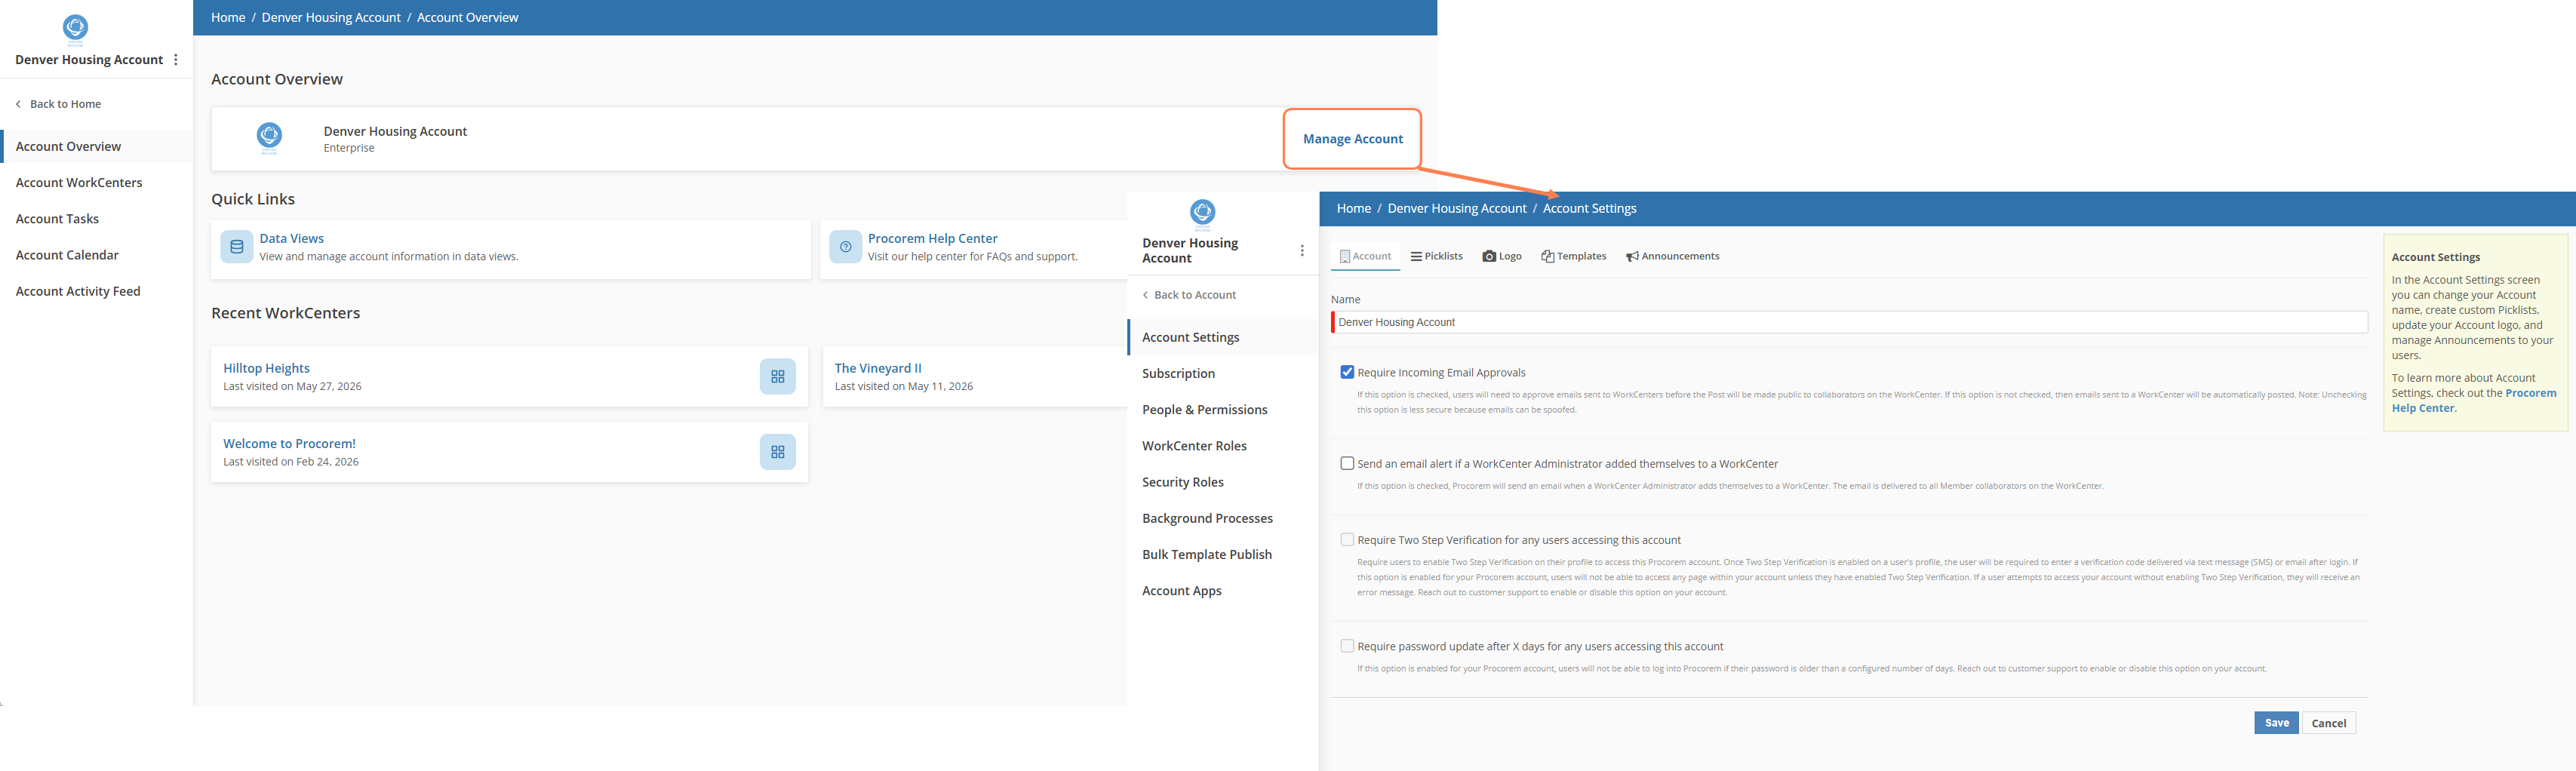Click the Procorem Help Center question icon

(845, 247)
